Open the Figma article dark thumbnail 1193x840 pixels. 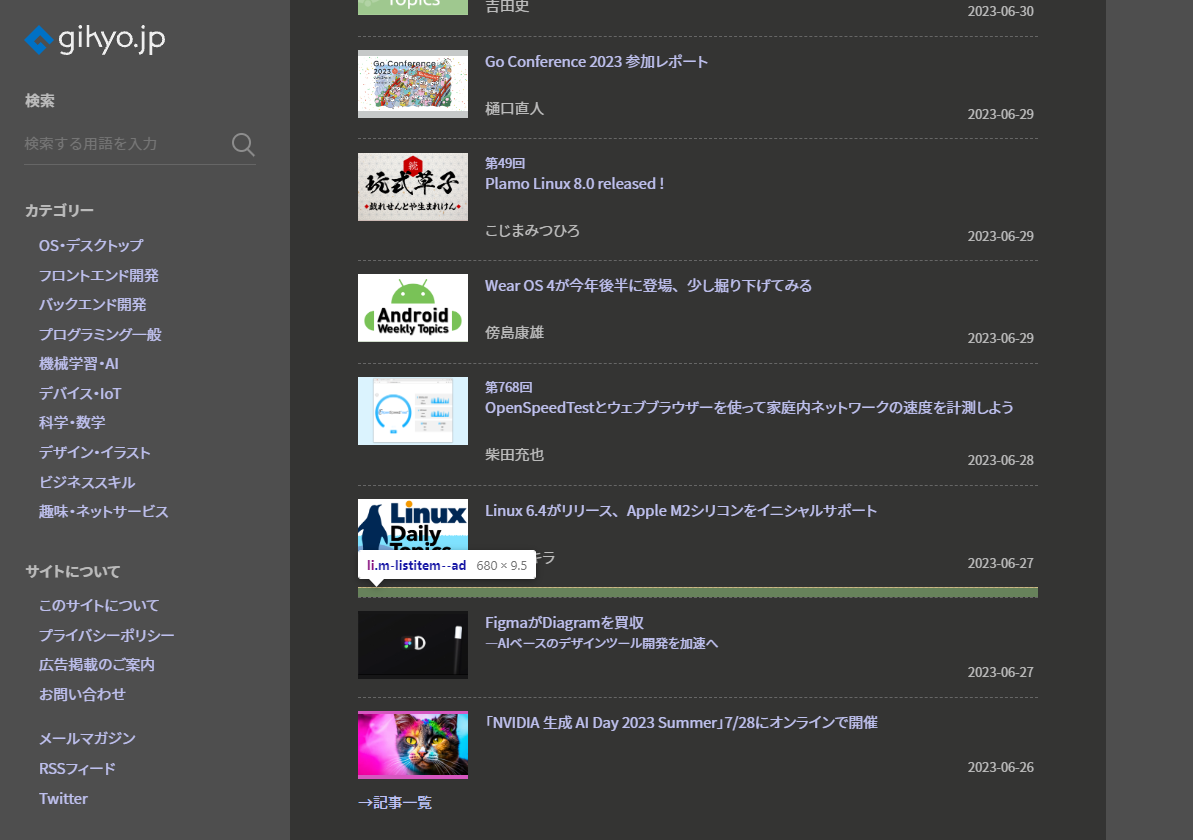click(412, 644)
